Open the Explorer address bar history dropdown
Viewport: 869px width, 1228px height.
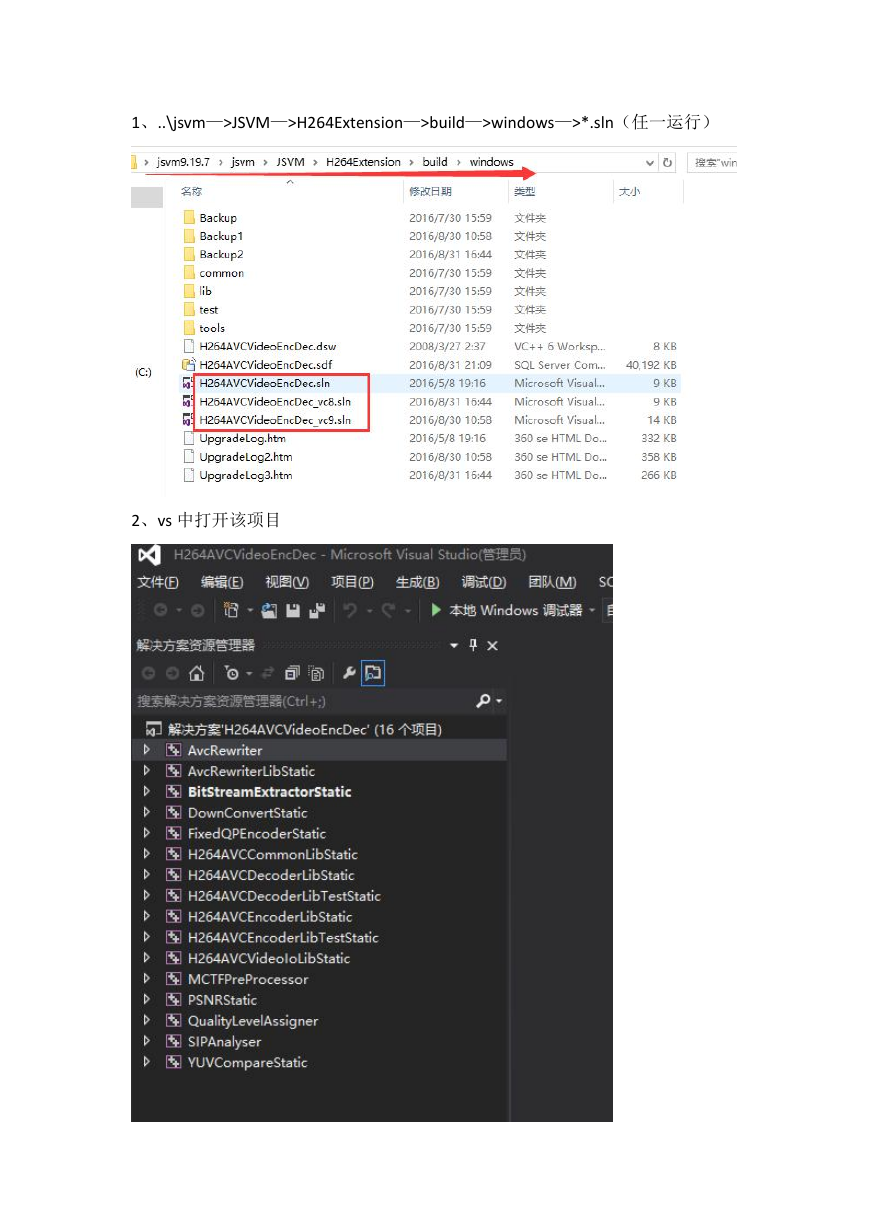650,162
